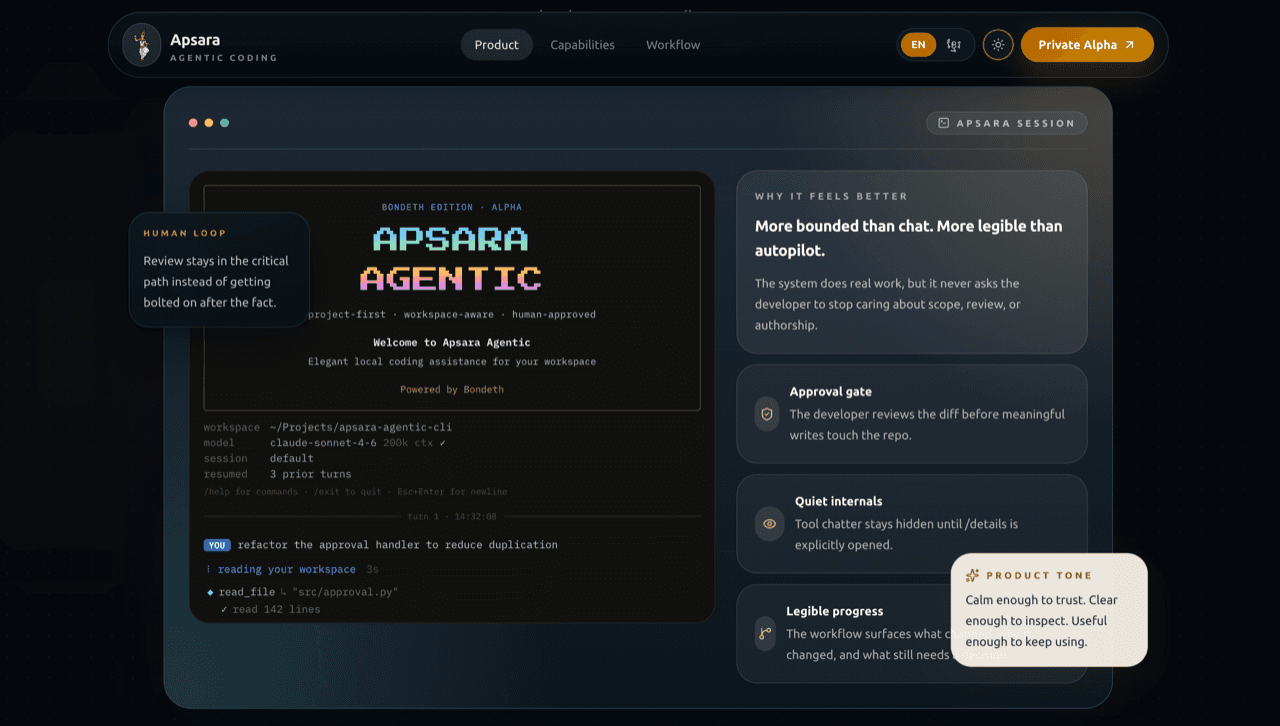Click 'refactor the approval handler' prompt text
This screenshot has width=1280, height=726.
pos(398,545)
